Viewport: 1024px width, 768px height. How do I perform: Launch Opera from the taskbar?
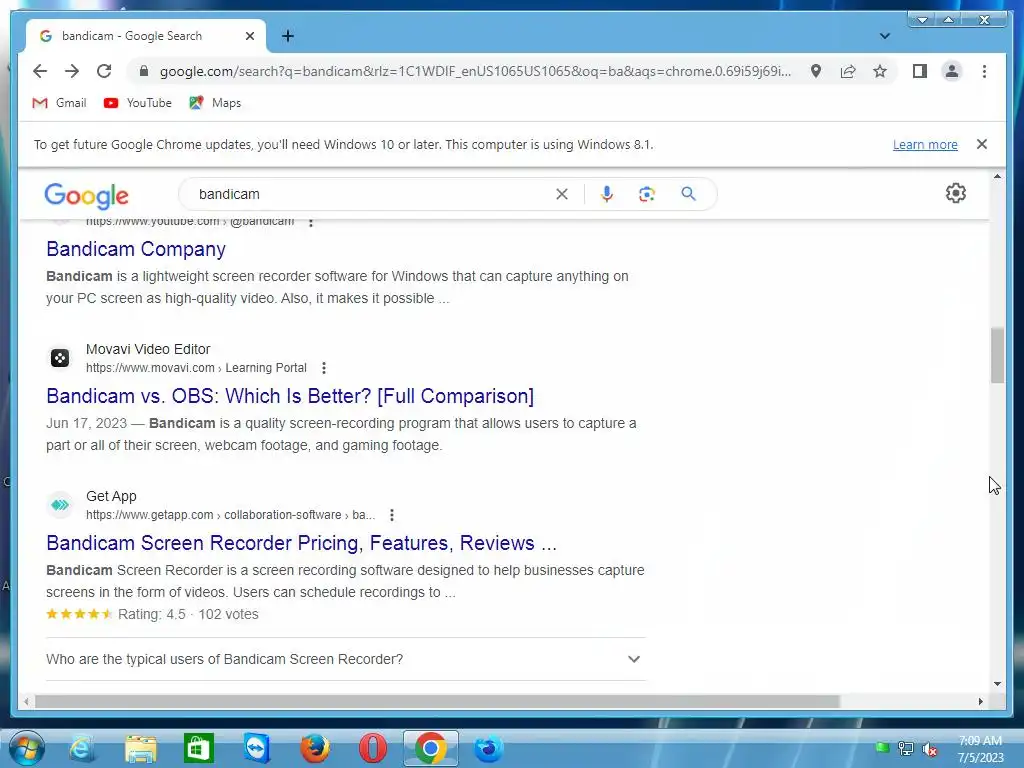click(x=373, y=748)
